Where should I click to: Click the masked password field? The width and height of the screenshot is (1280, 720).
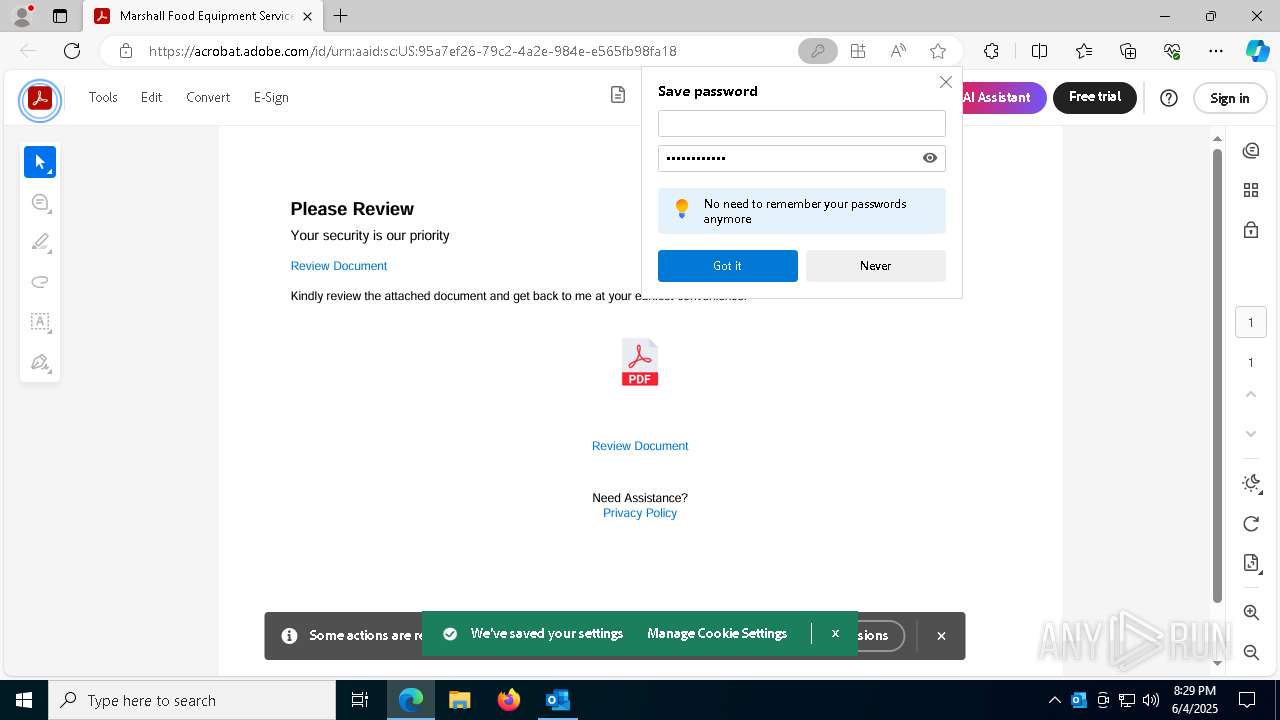point(802,158)
